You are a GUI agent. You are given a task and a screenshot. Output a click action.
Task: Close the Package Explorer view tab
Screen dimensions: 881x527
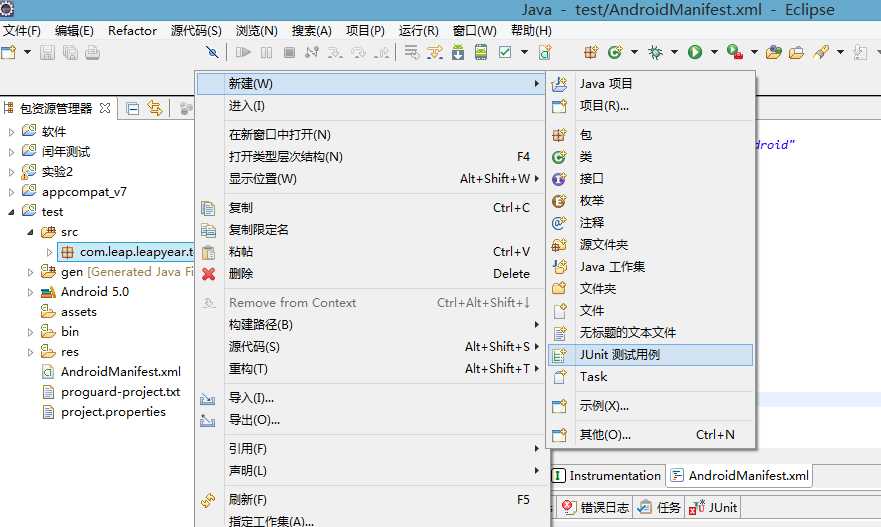105,108
